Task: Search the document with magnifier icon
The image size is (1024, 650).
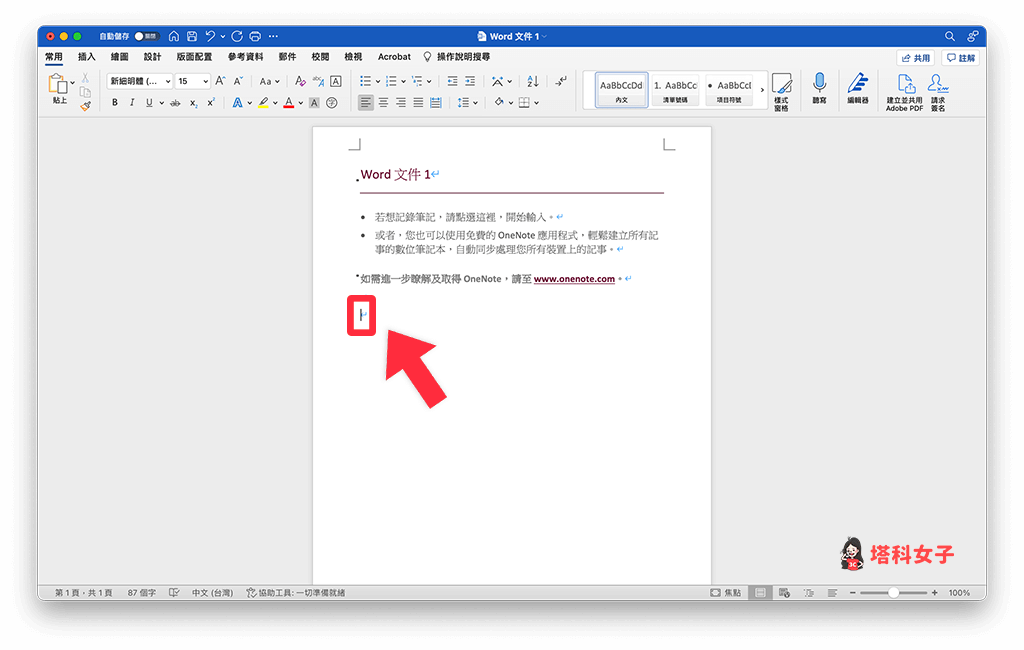Action: coord(950,37)
